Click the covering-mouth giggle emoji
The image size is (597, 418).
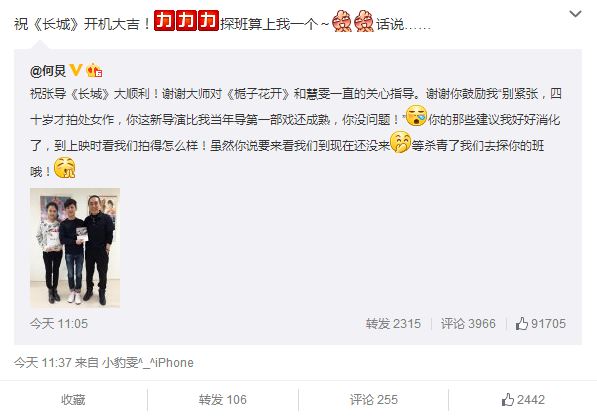[x=401, y=142]
